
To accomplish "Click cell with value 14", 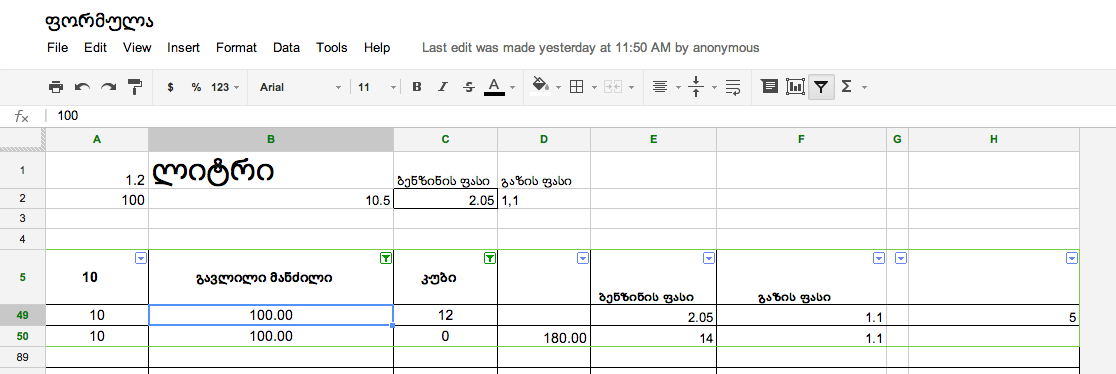I will pyautogui.click(x=653, y=336).
